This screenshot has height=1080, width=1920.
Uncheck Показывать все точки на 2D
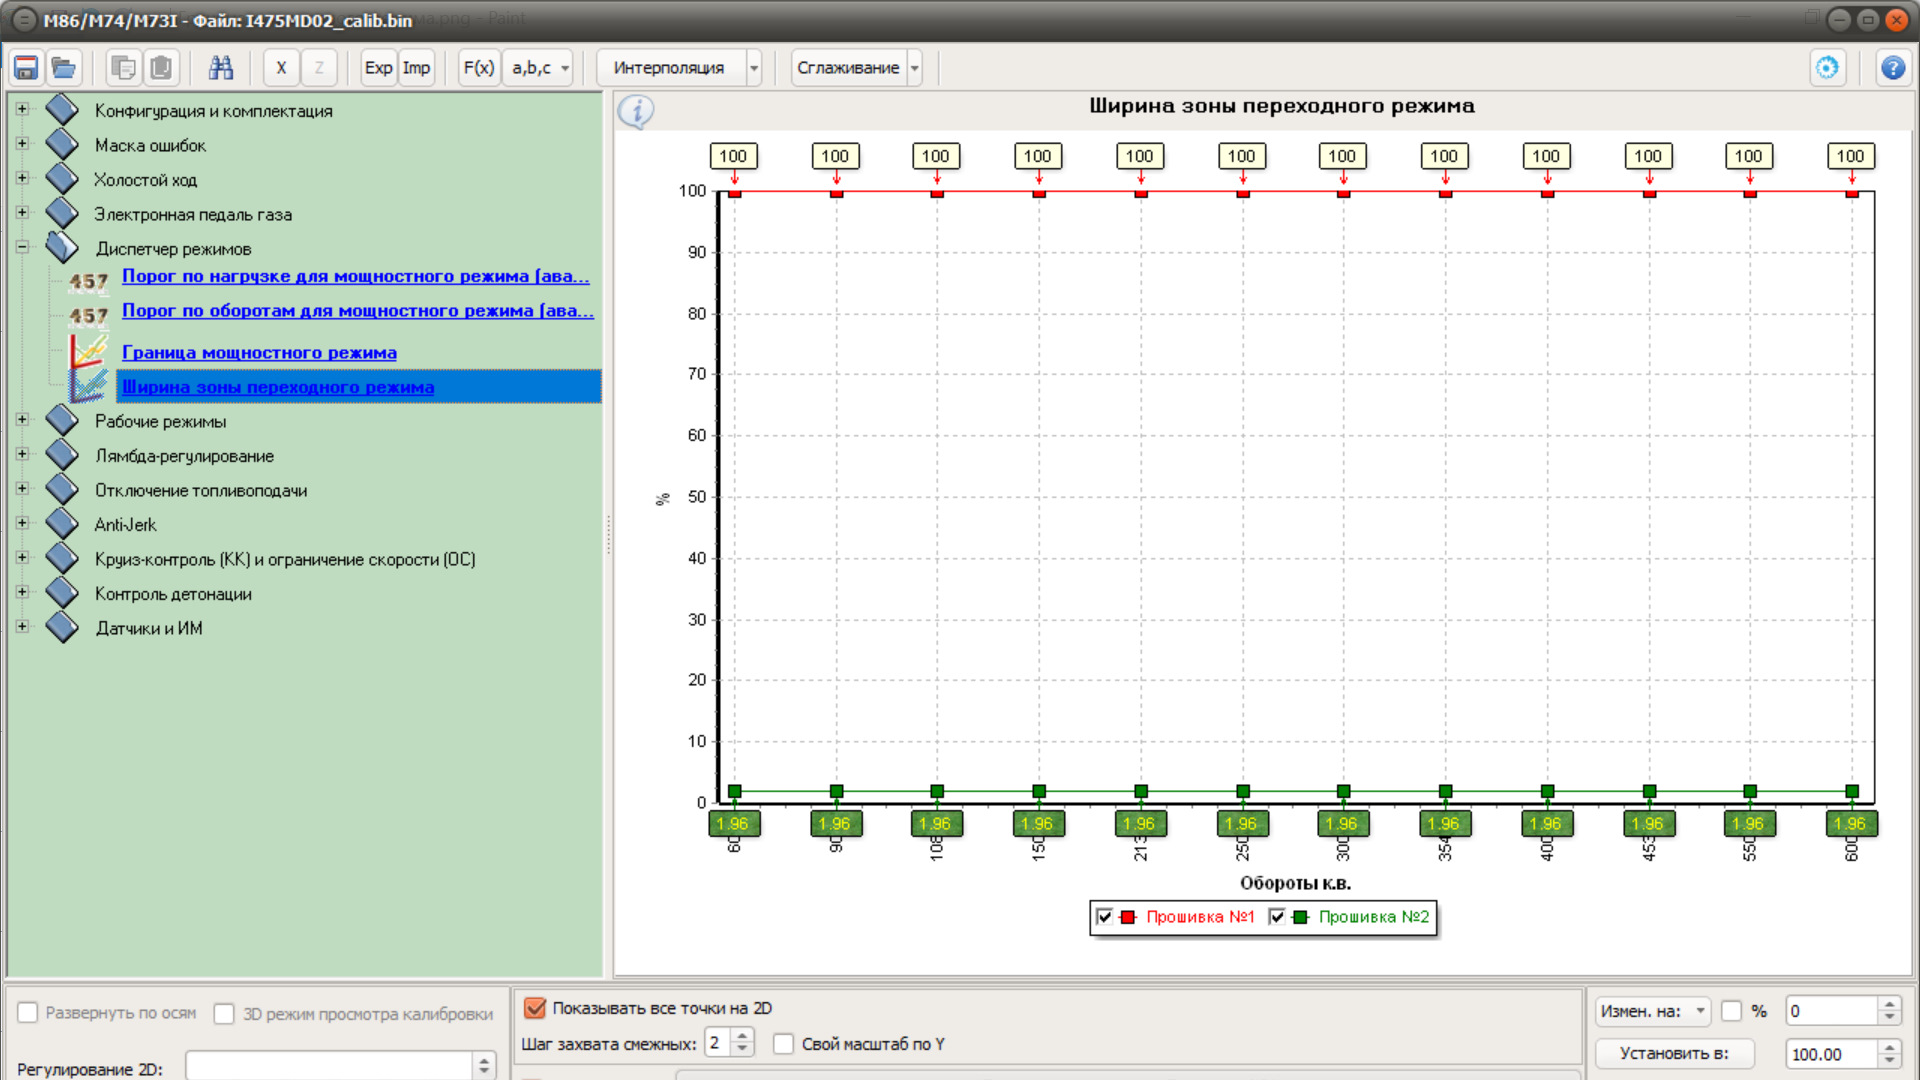point(535,1008)
